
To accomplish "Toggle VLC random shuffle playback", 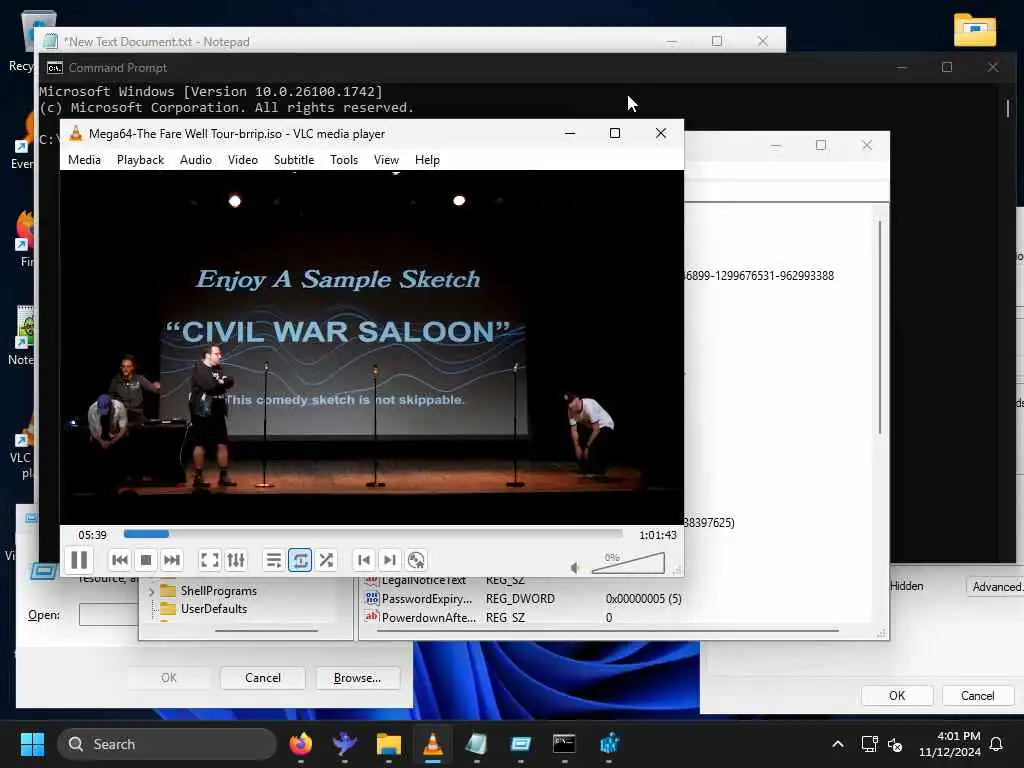I will click(x=326, y=560).
